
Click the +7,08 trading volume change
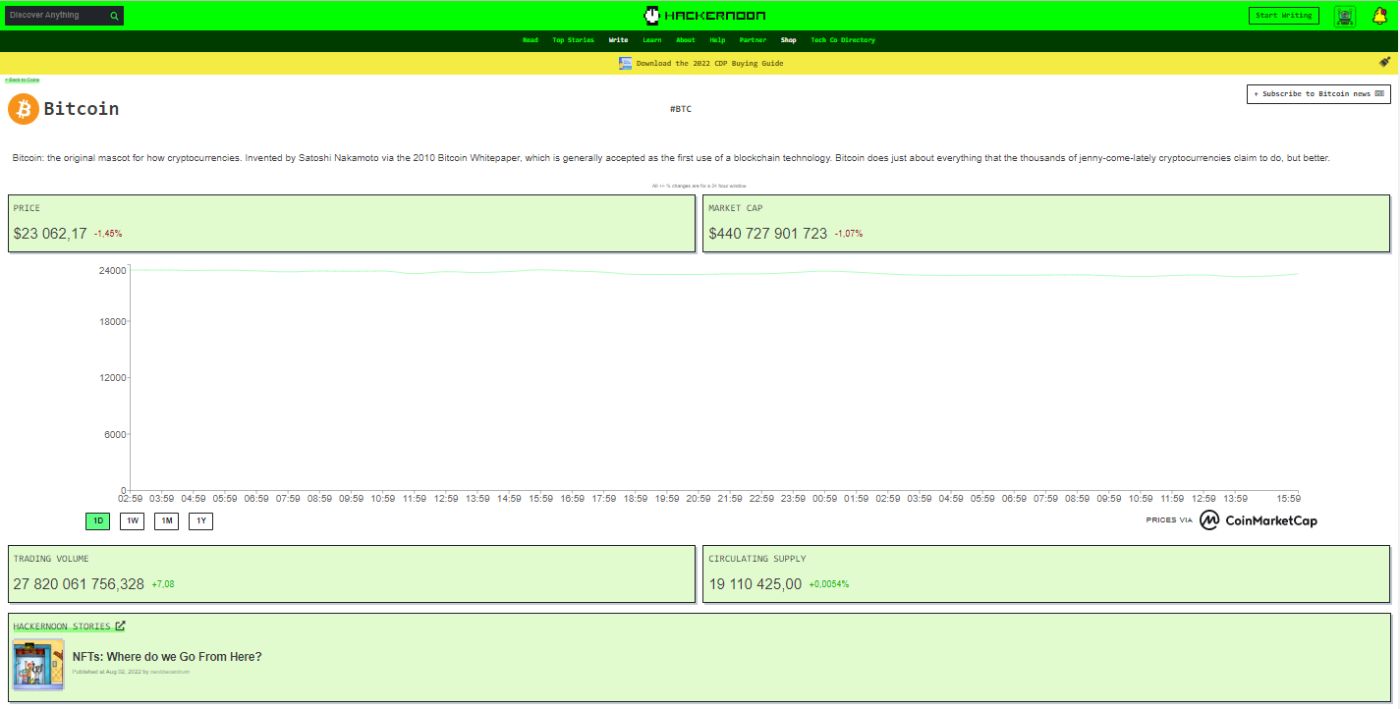point(163,584)
